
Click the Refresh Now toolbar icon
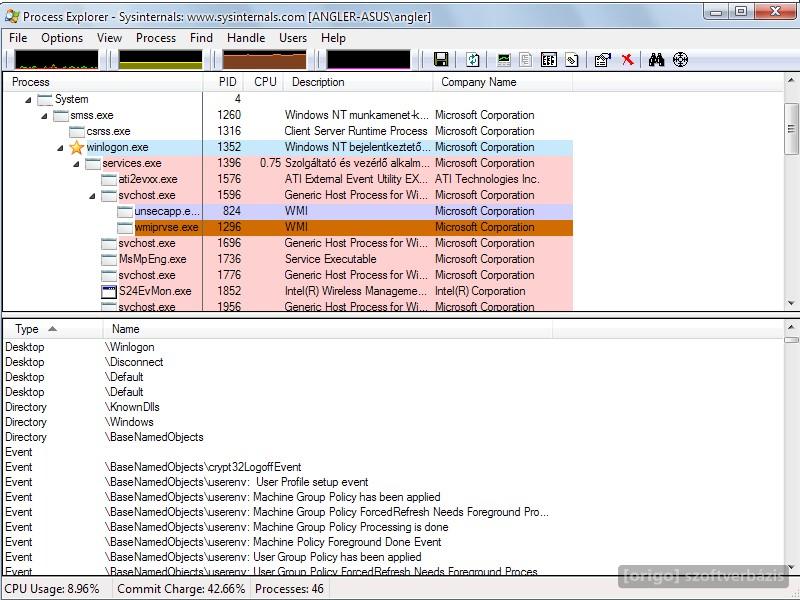coord(473,60)
